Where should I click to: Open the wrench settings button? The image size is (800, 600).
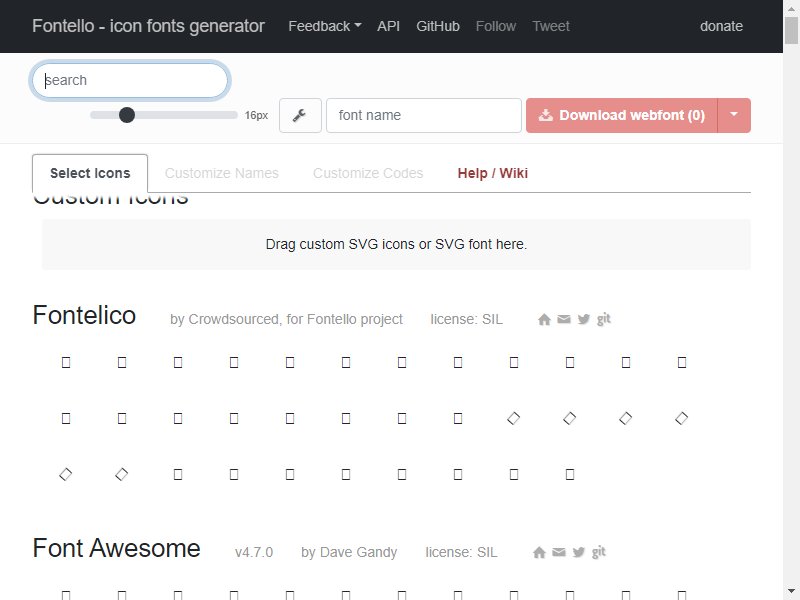tap(300, 115)
